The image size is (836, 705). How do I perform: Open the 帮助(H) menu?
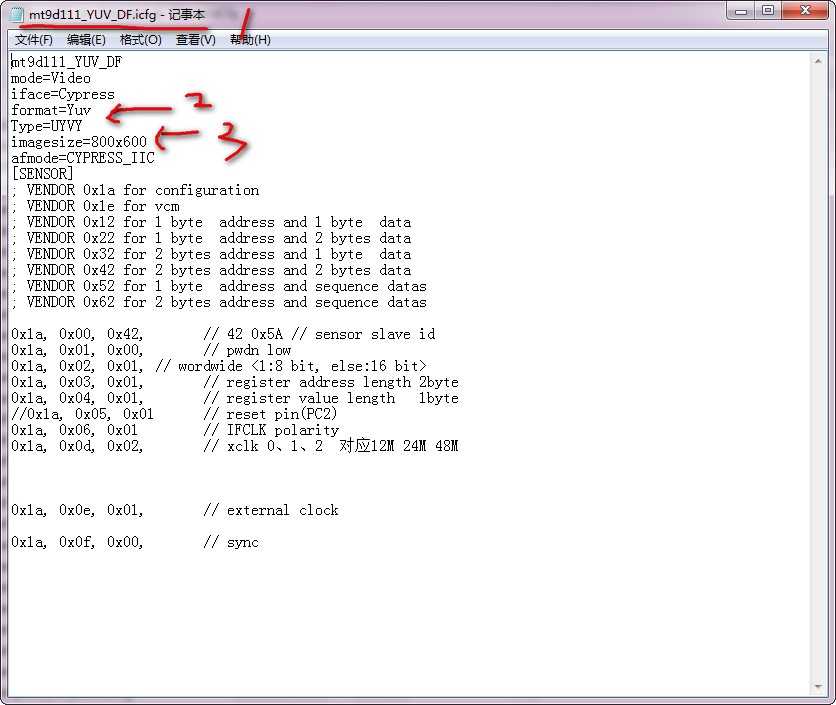click(250, 39)
